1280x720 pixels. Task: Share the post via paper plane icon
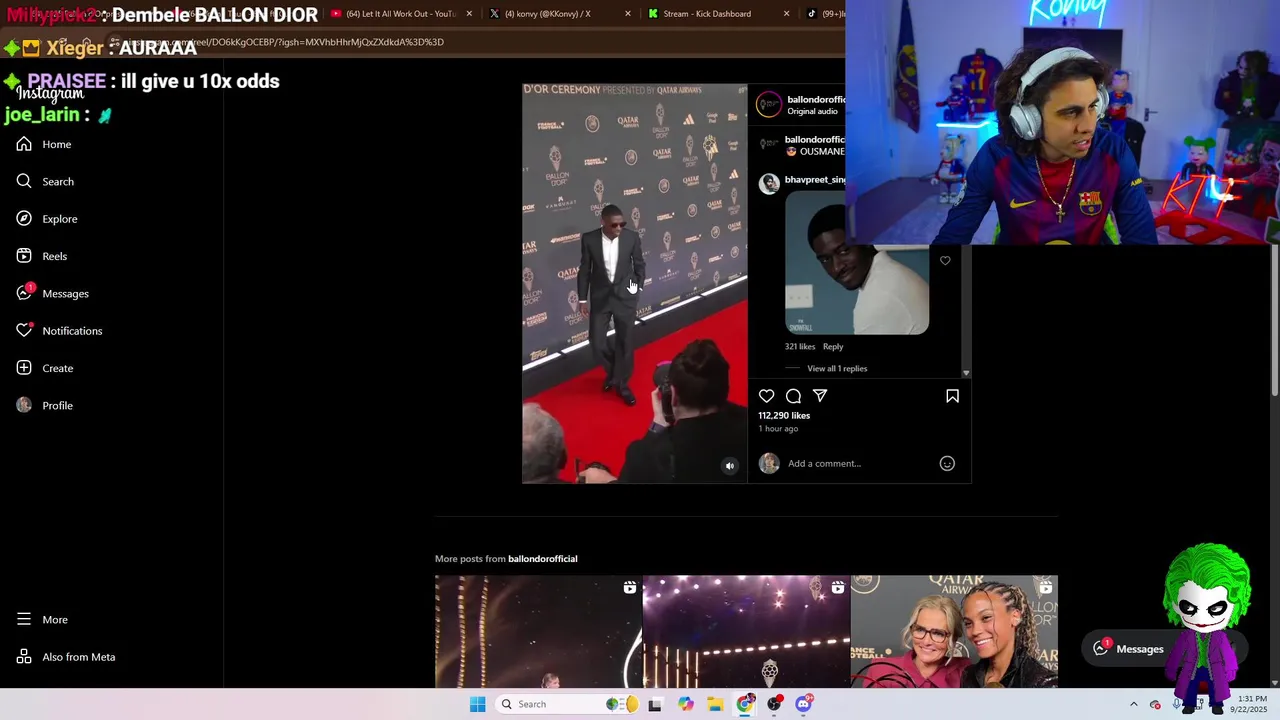[820, 396]
